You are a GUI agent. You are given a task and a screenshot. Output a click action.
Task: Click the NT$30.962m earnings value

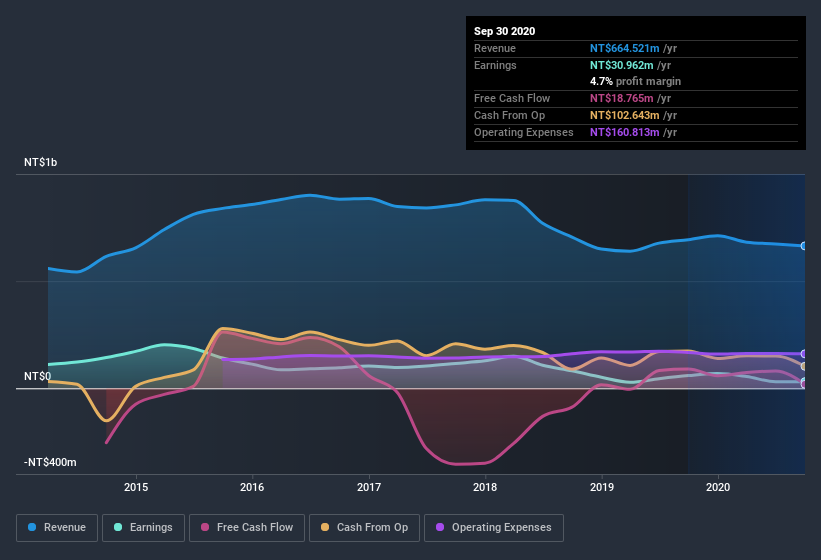[x=622, y=65]
